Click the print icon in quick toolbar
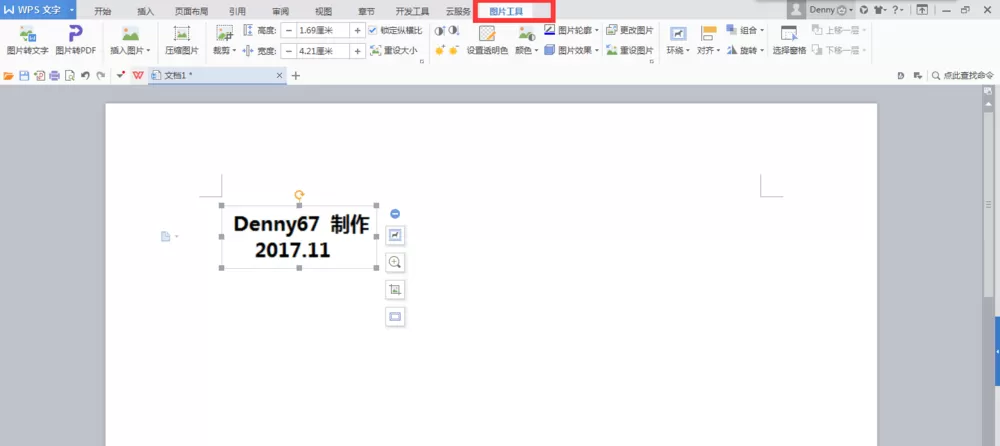This screenshot has width=1000, height=446. pyautogui.click(x=54, y=76)
